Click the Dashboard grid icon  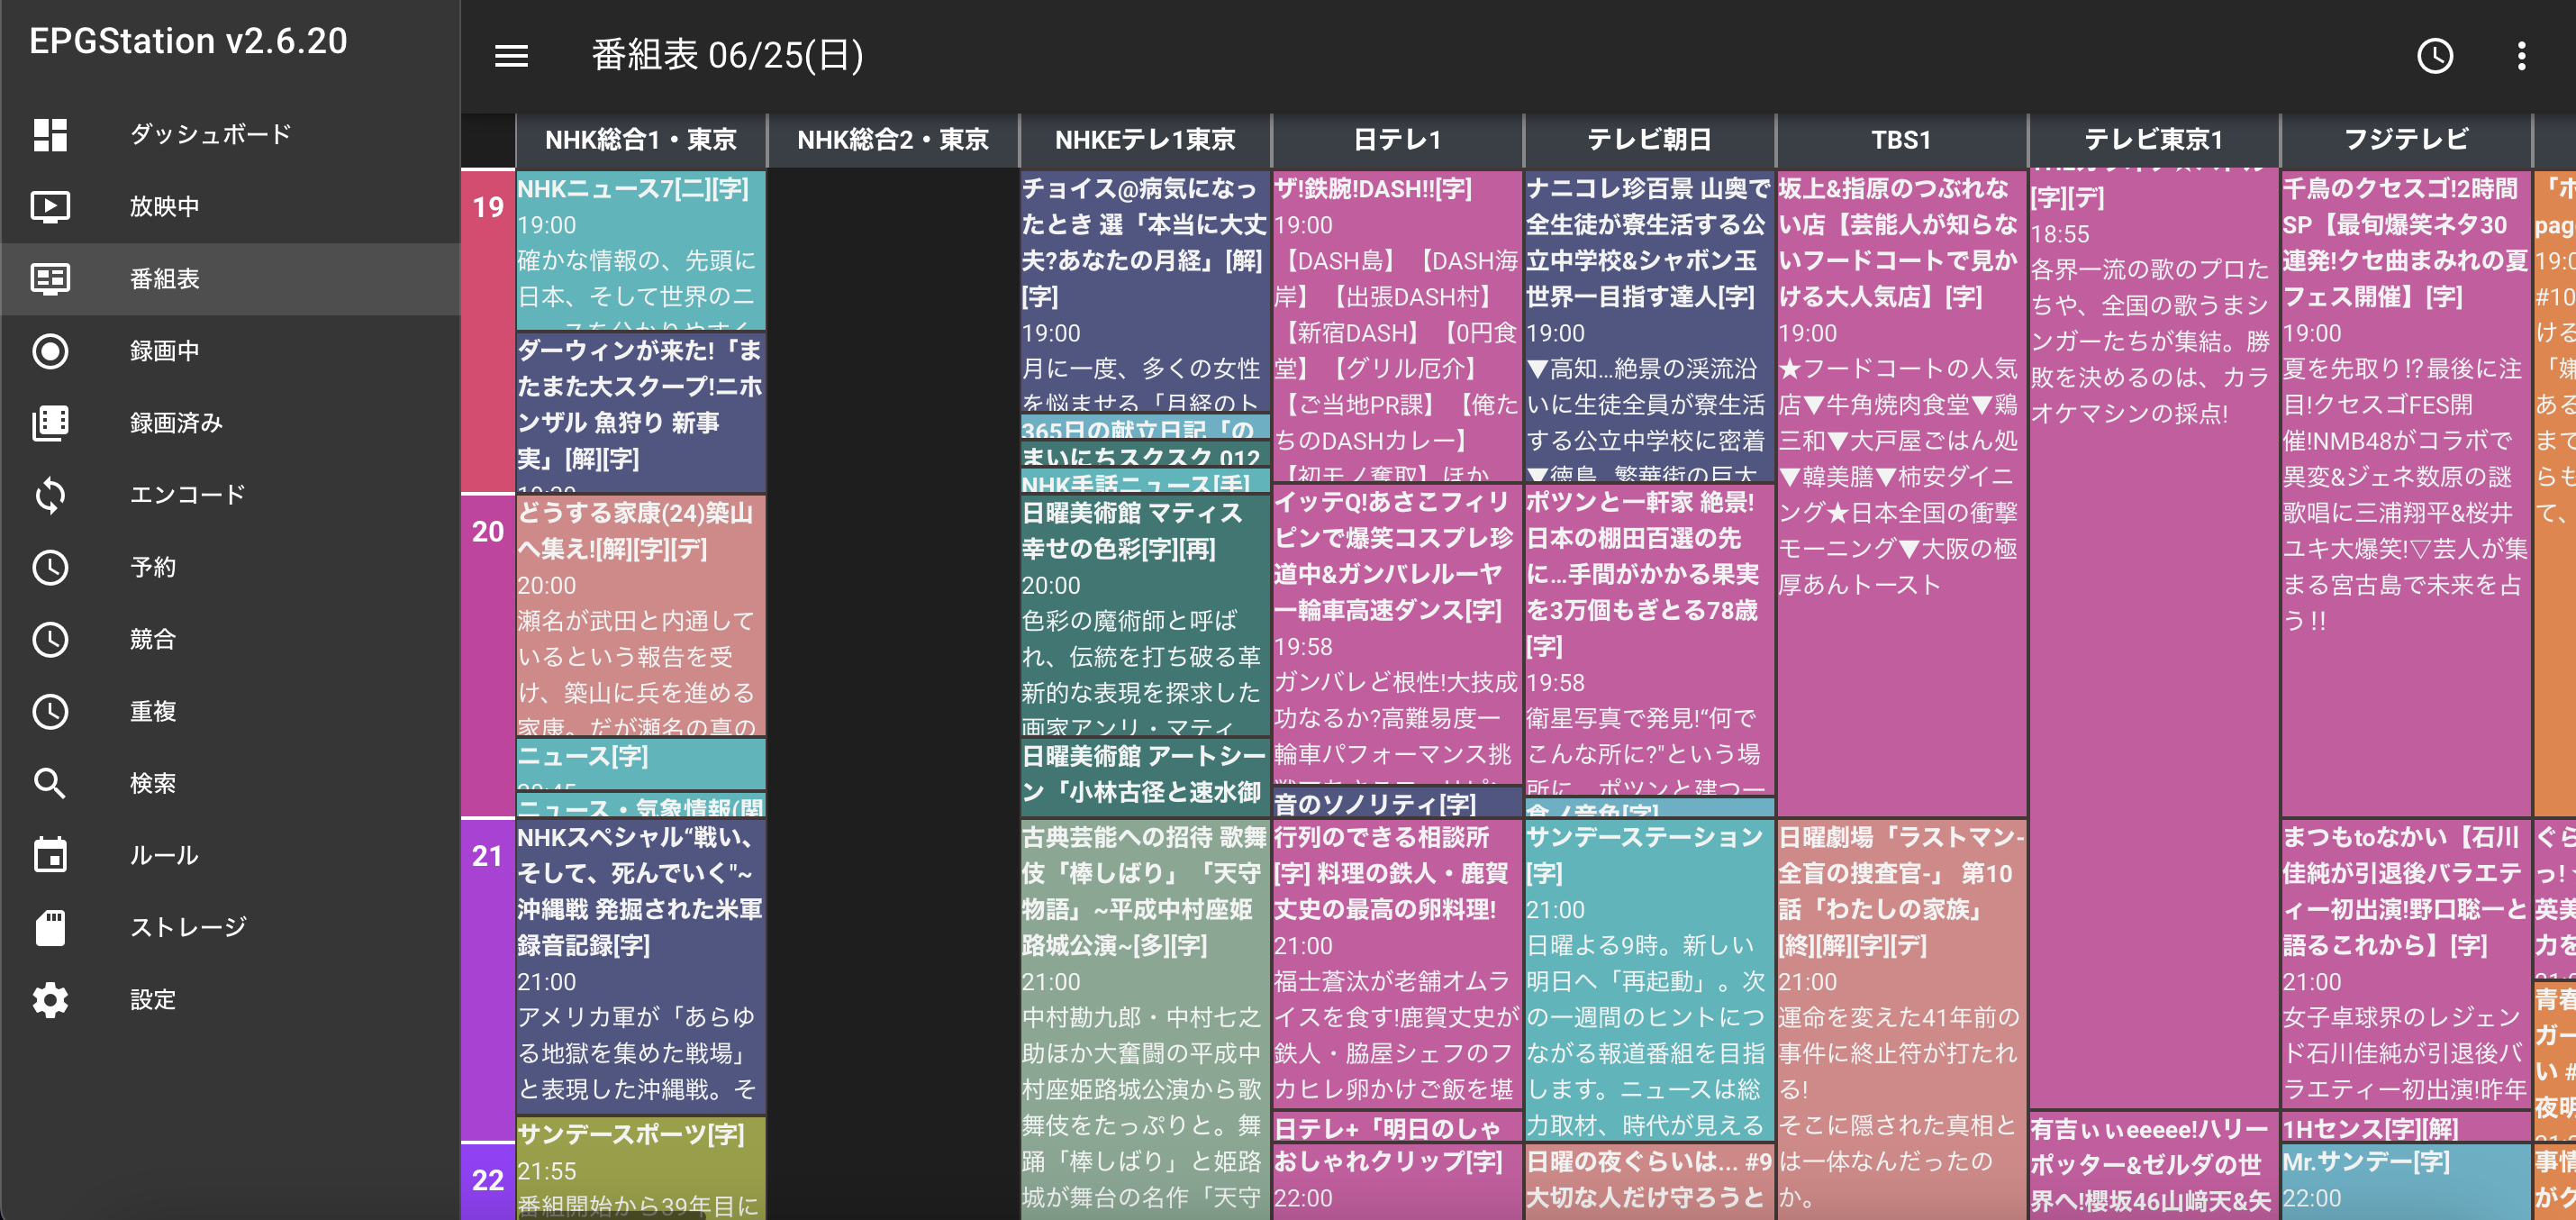[50, 134]
